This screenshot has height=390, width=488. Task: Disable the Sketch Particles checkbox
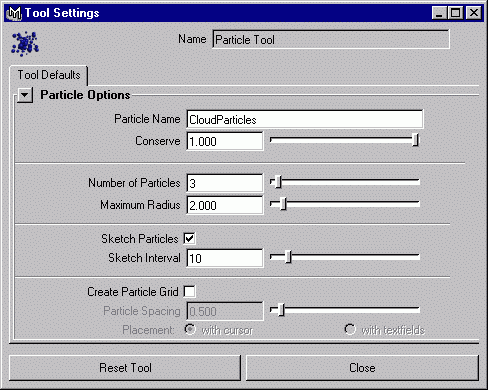[189, 239]
